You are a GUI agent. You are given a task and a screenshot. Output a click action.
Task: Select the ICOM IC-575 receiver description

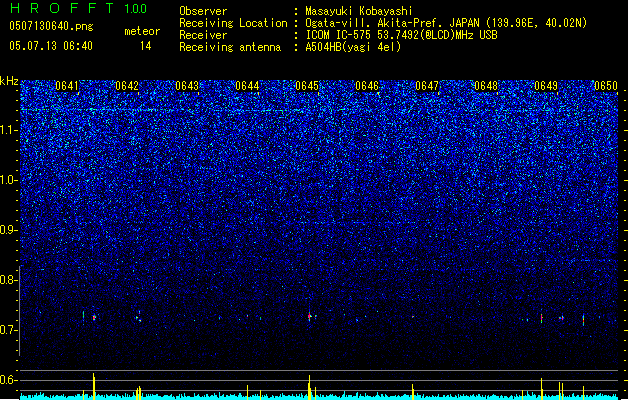click(x=401, y=35)
